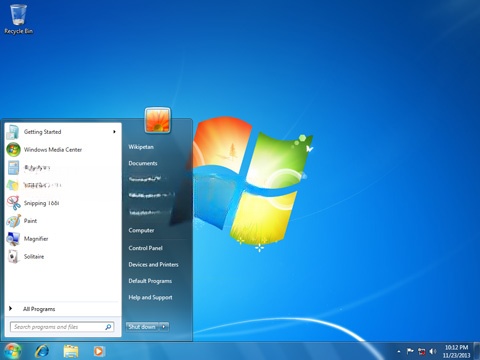Select Windows Media Center entry
Viewport: 480px width, 360px height.
(63, 150)
